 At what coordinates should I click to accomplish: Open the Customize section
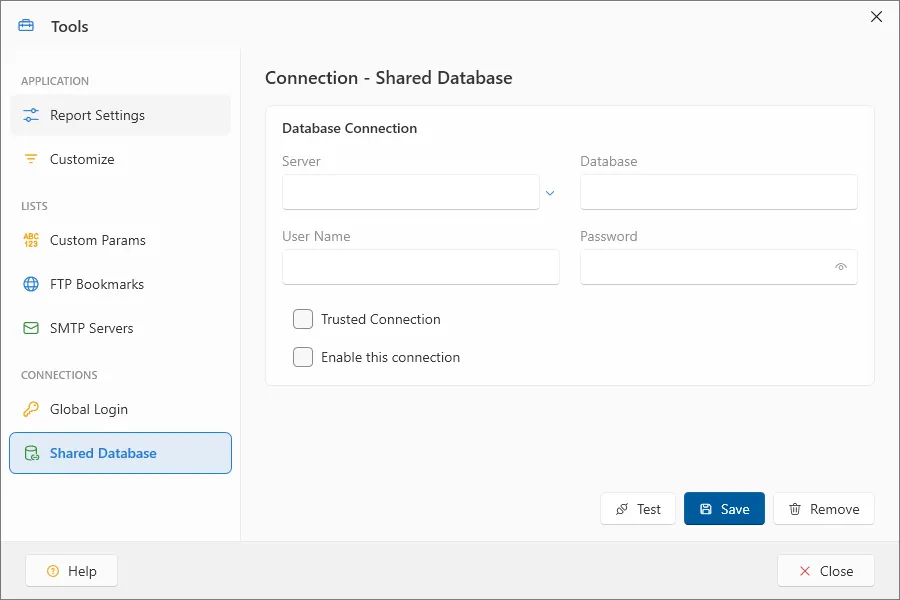point(121,159)
